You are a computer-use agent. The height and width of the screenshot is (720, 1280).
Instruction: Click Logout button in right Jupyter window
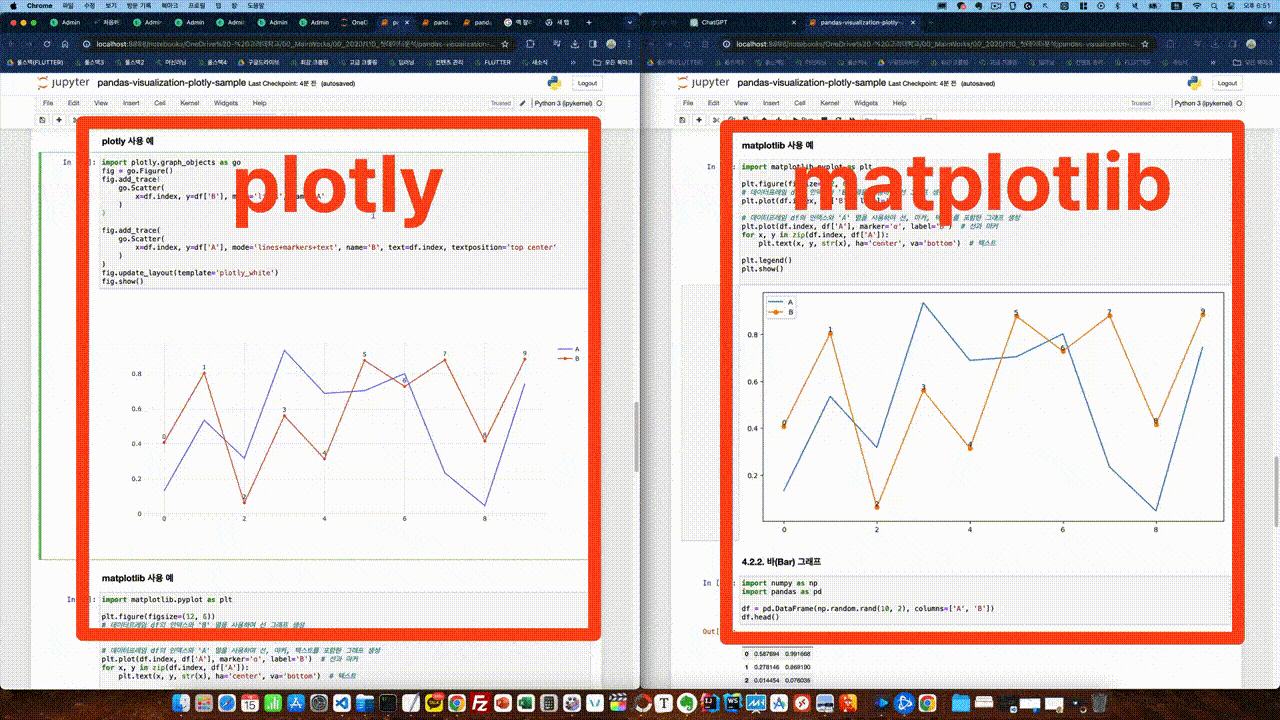coord(1227,83)
